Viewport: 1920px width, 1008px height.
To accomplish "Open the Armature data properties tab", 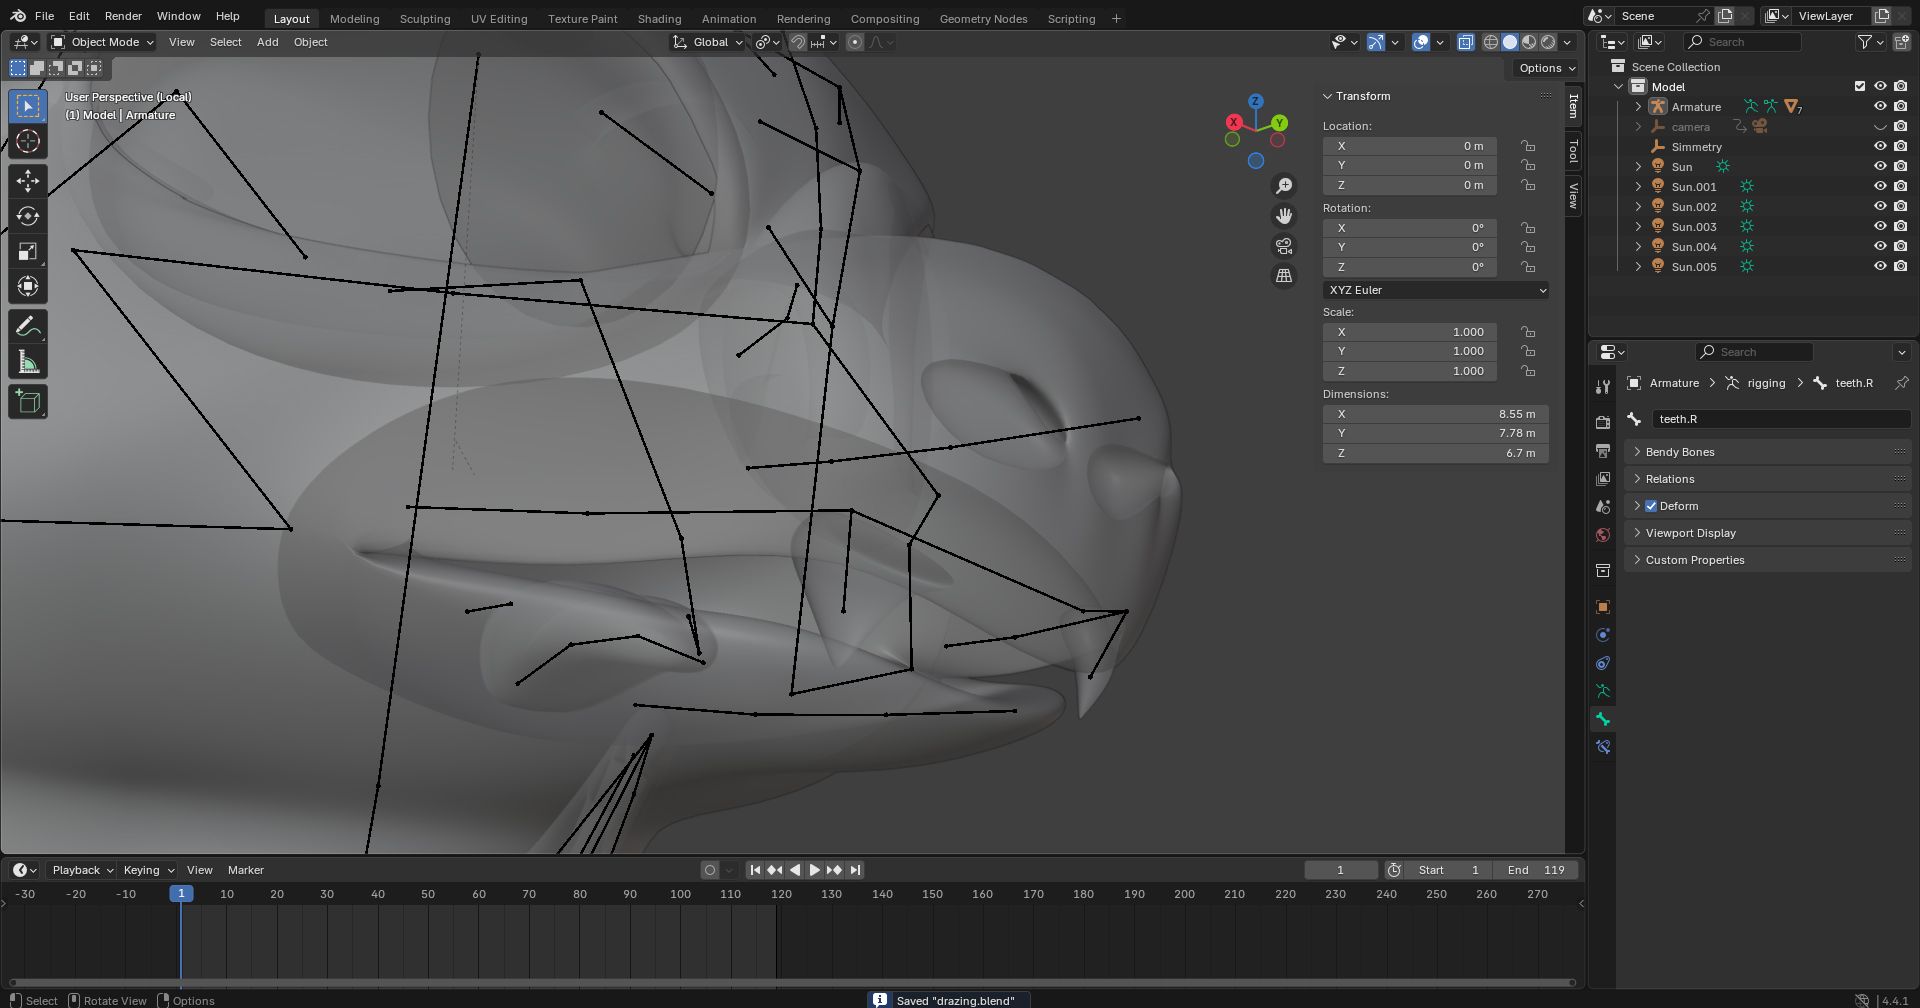I will click(x=1603, y=691).
